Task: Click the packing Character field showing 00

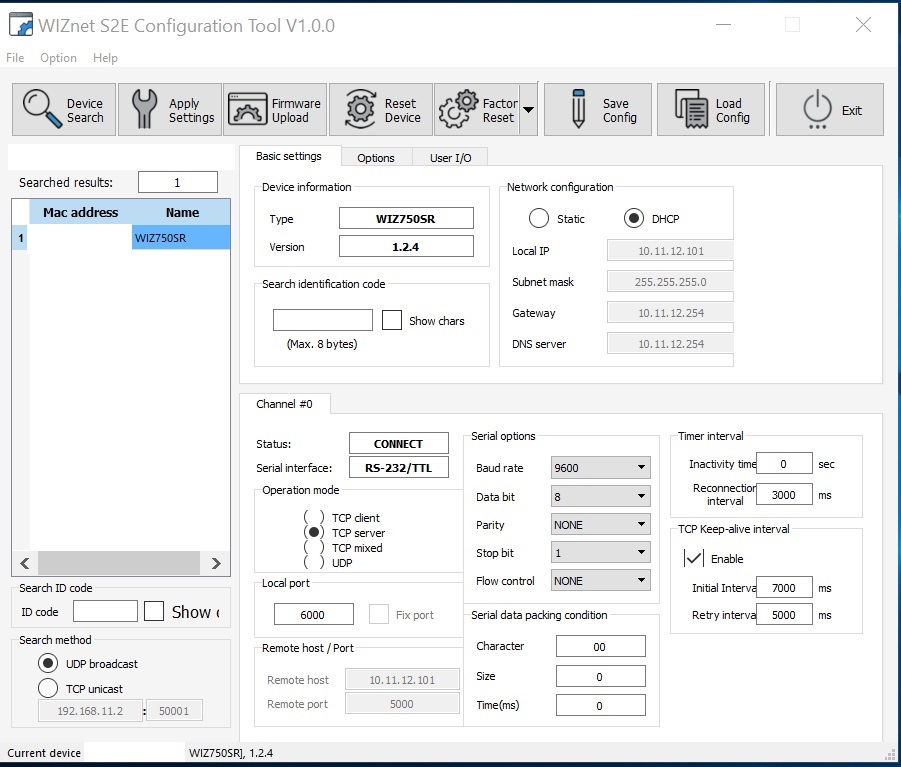Action: 600,646
